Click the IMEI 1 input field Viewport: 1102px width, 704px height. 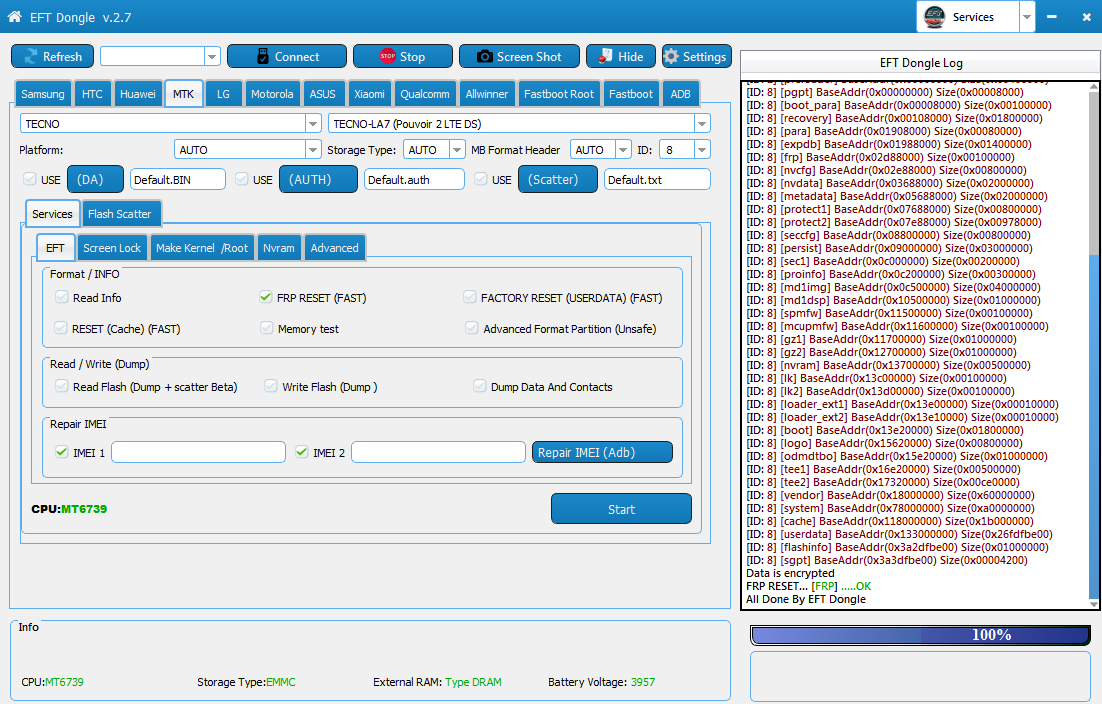coord(198,452)
